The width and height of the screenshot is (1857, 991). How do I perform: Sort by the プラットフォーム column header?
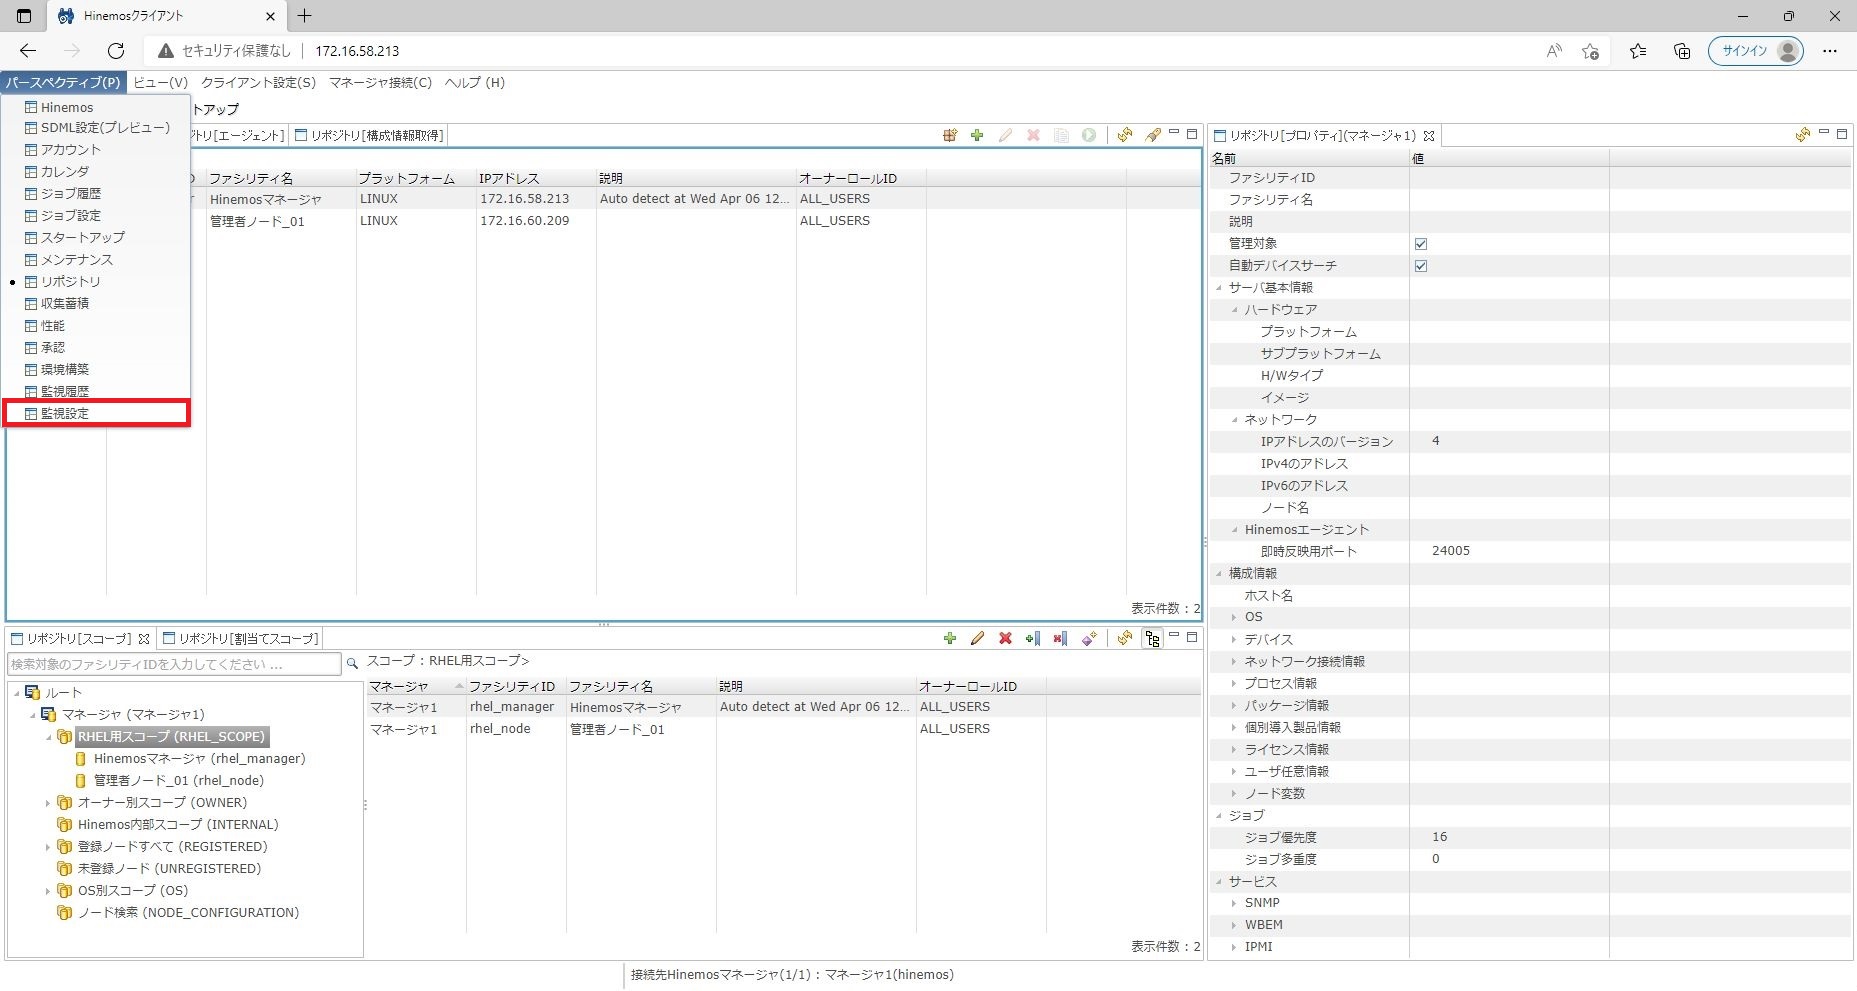coord(416,178)
